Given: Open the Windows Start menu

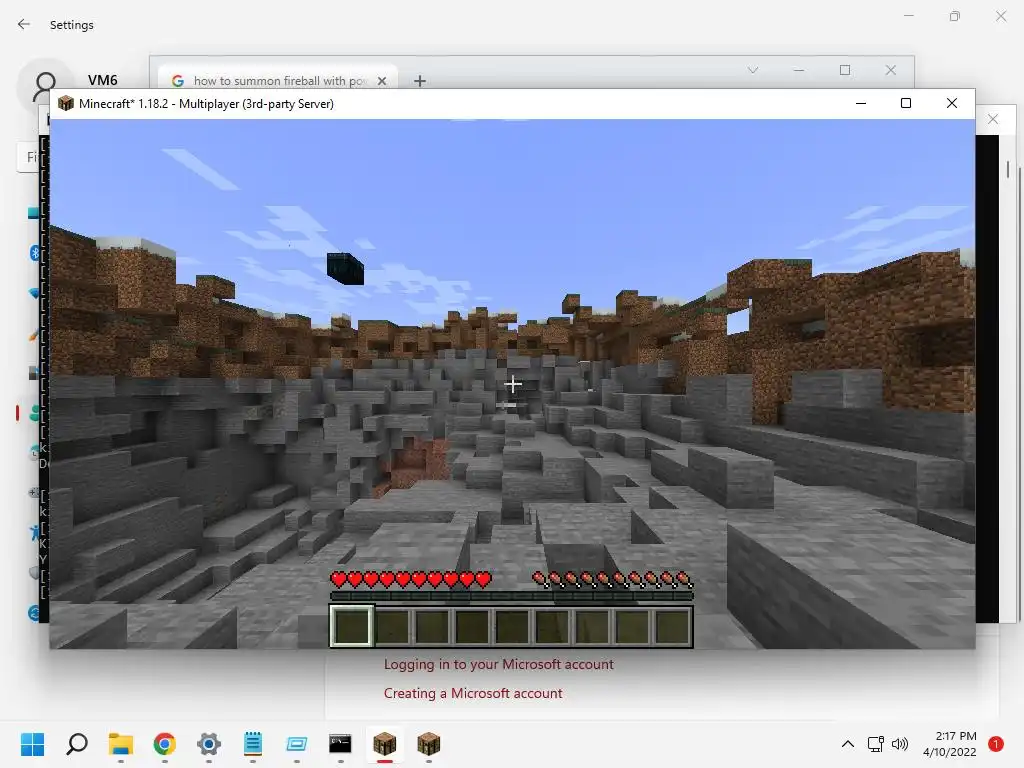Looking at the screenshot, I should (32, 744).
